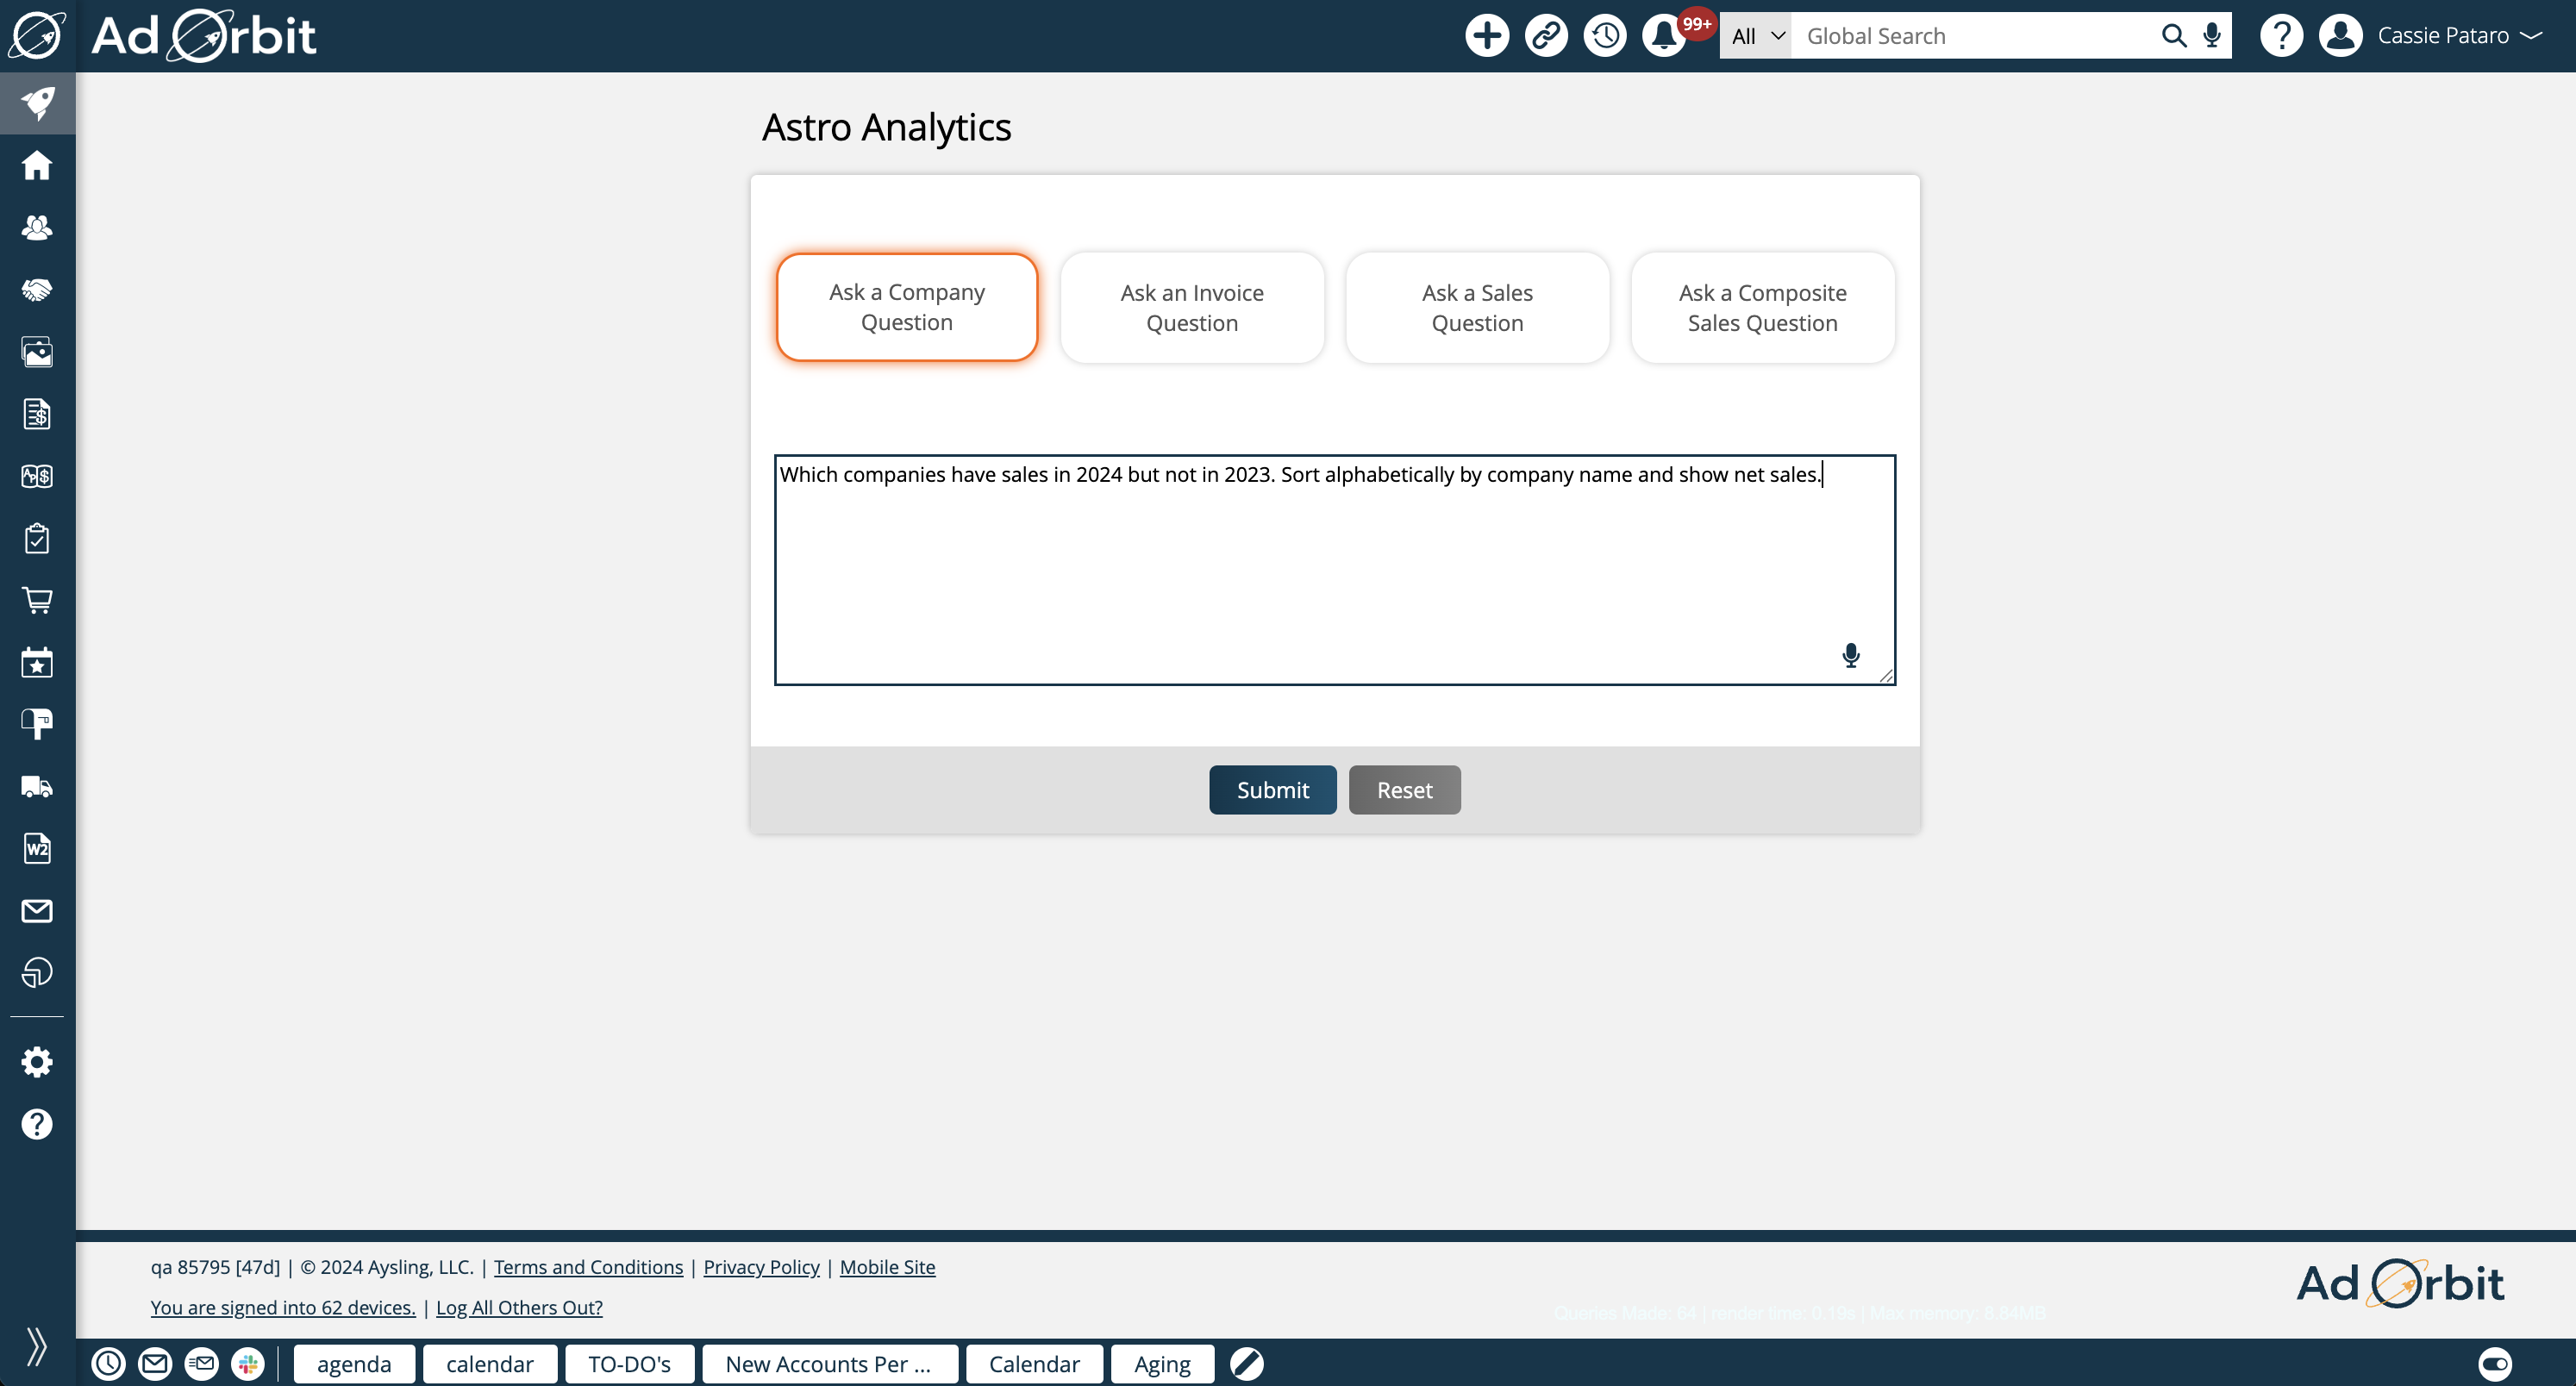This screenshot has height=1386, width=2576.
Task: Open the shopping cart icon in sidebar
Action: click(37, 600)
